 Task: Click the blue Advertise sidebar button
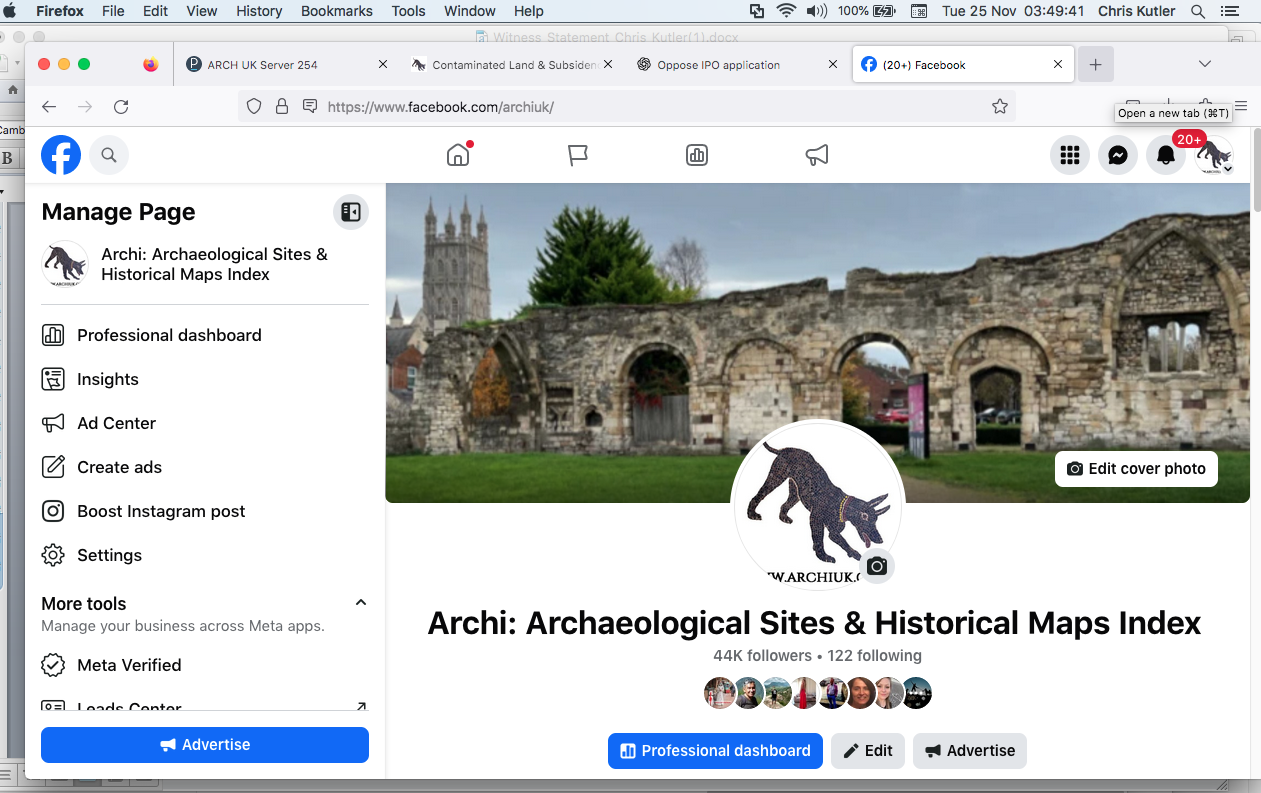pyautogui.click(x=205, y=745)
